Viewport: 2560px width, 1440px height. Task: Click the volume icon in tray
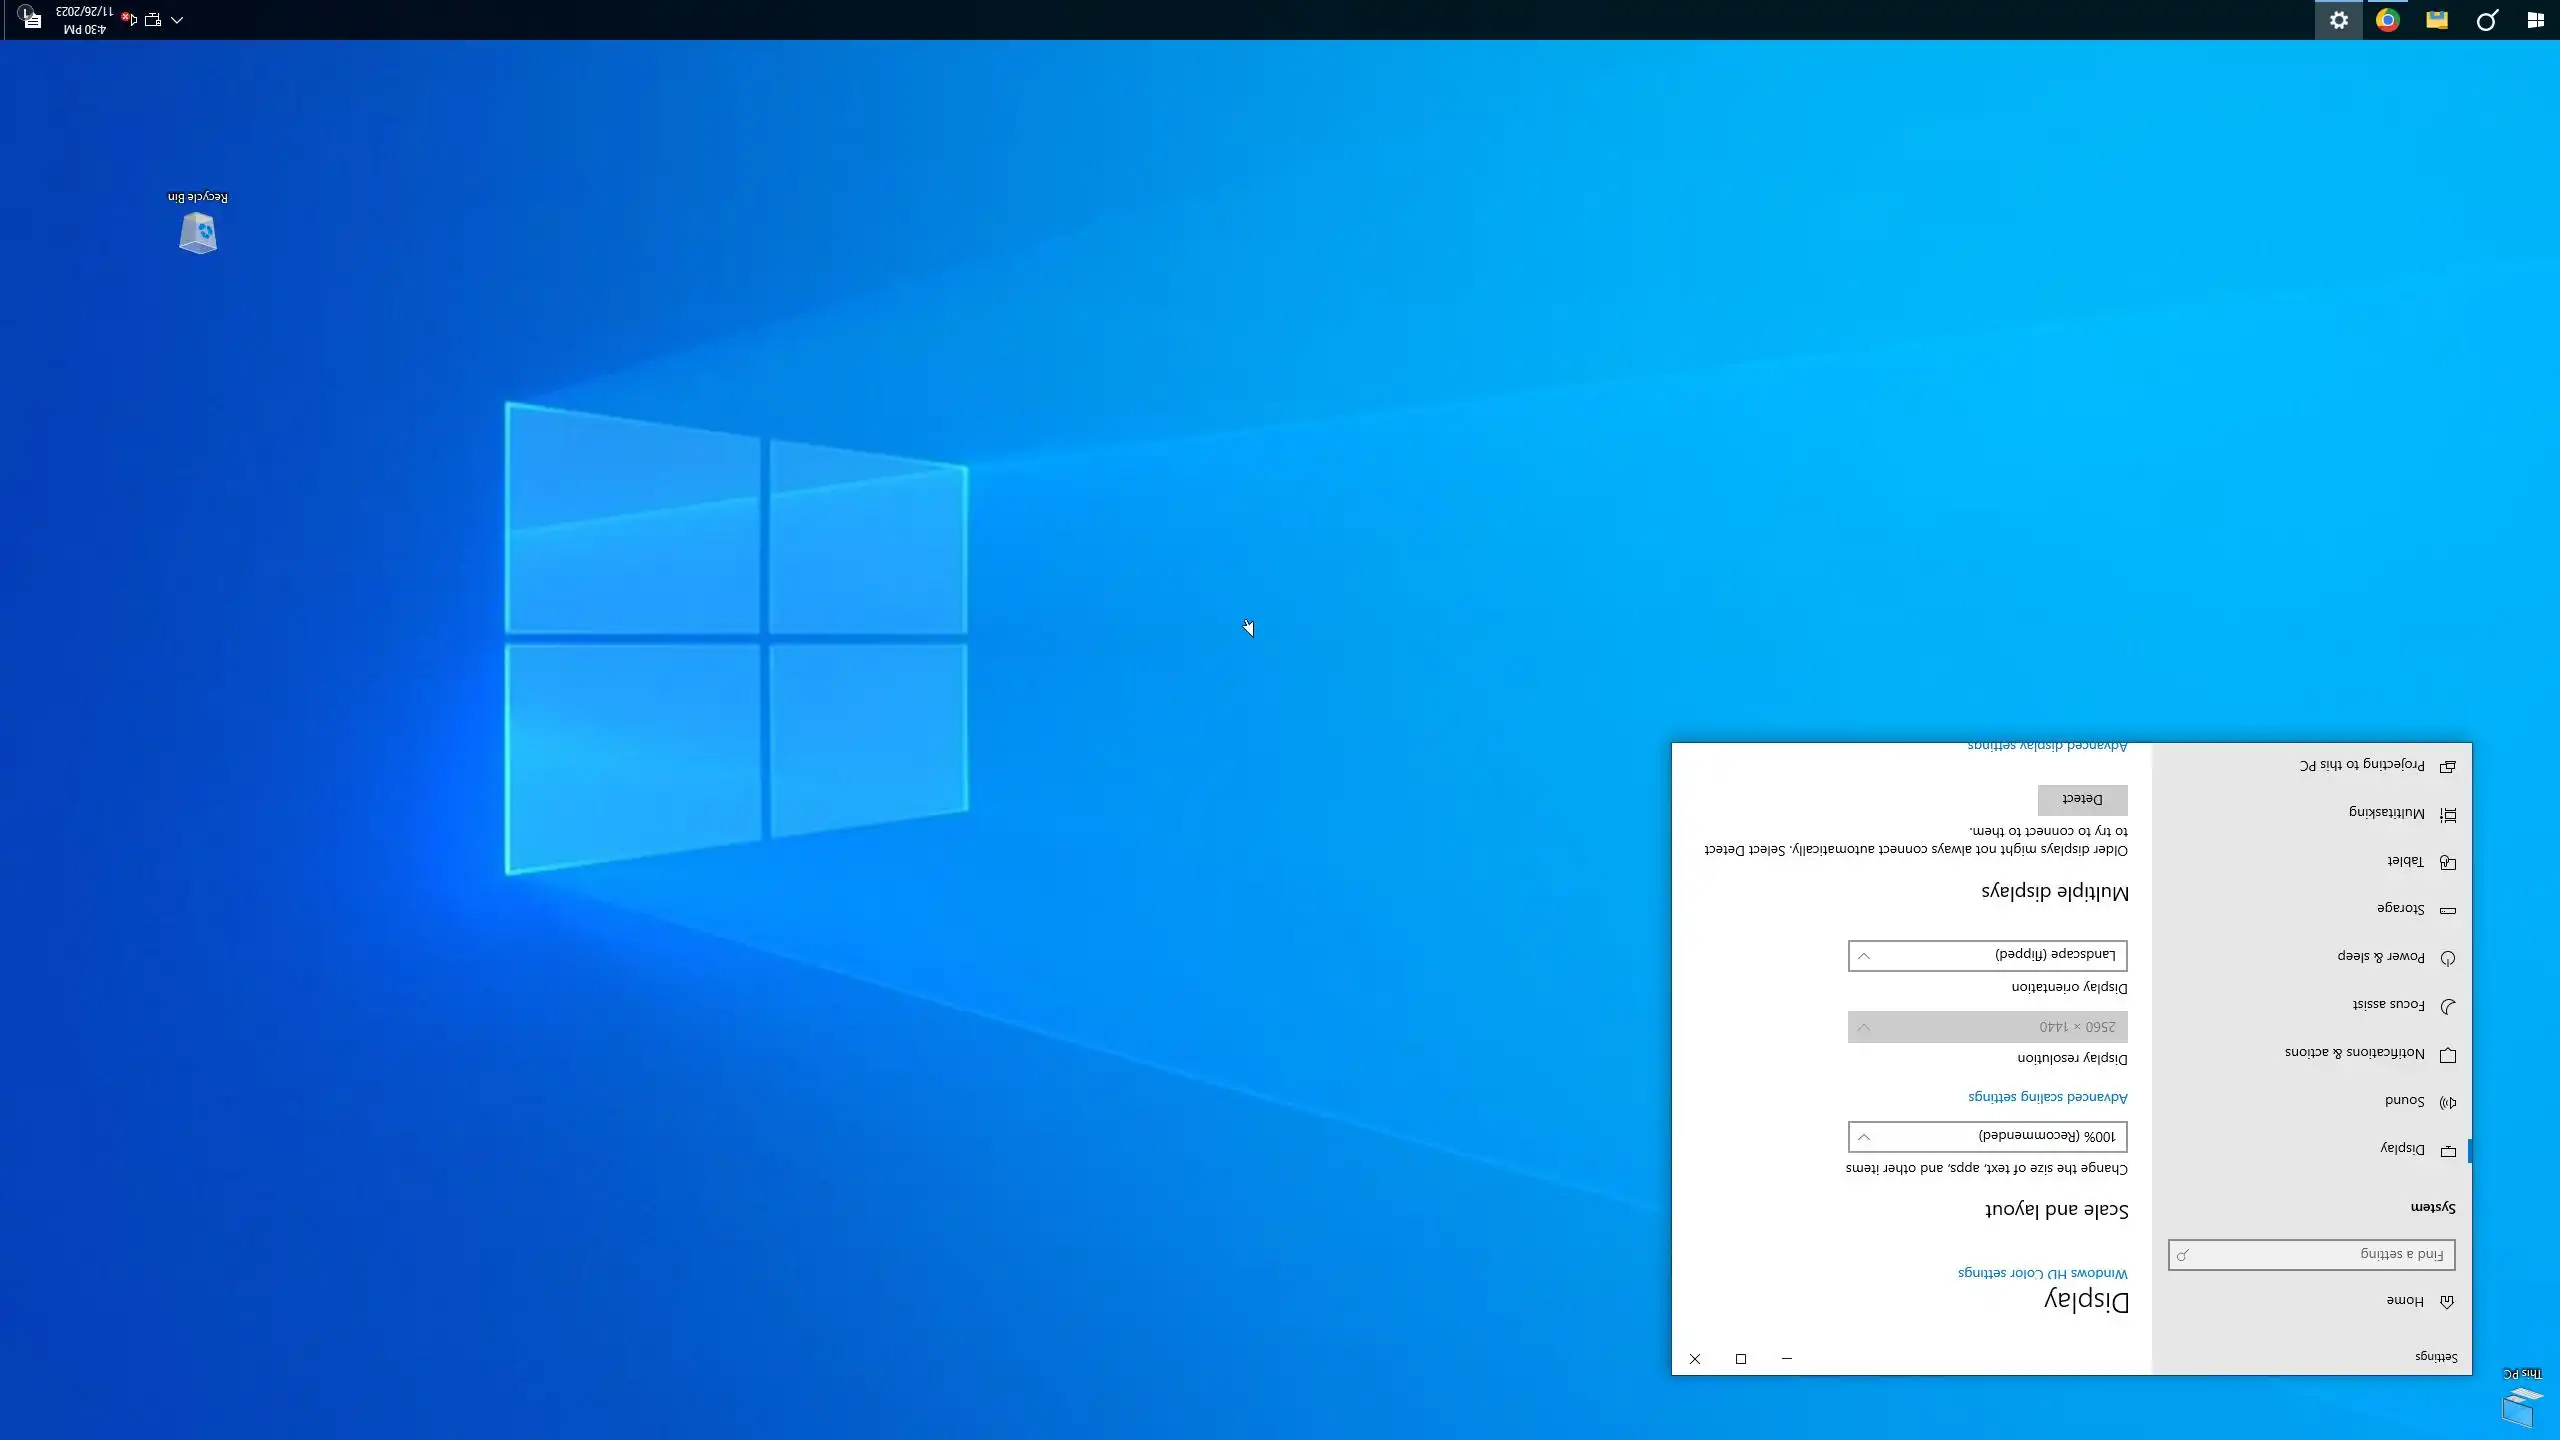click(x=129, y=19)
